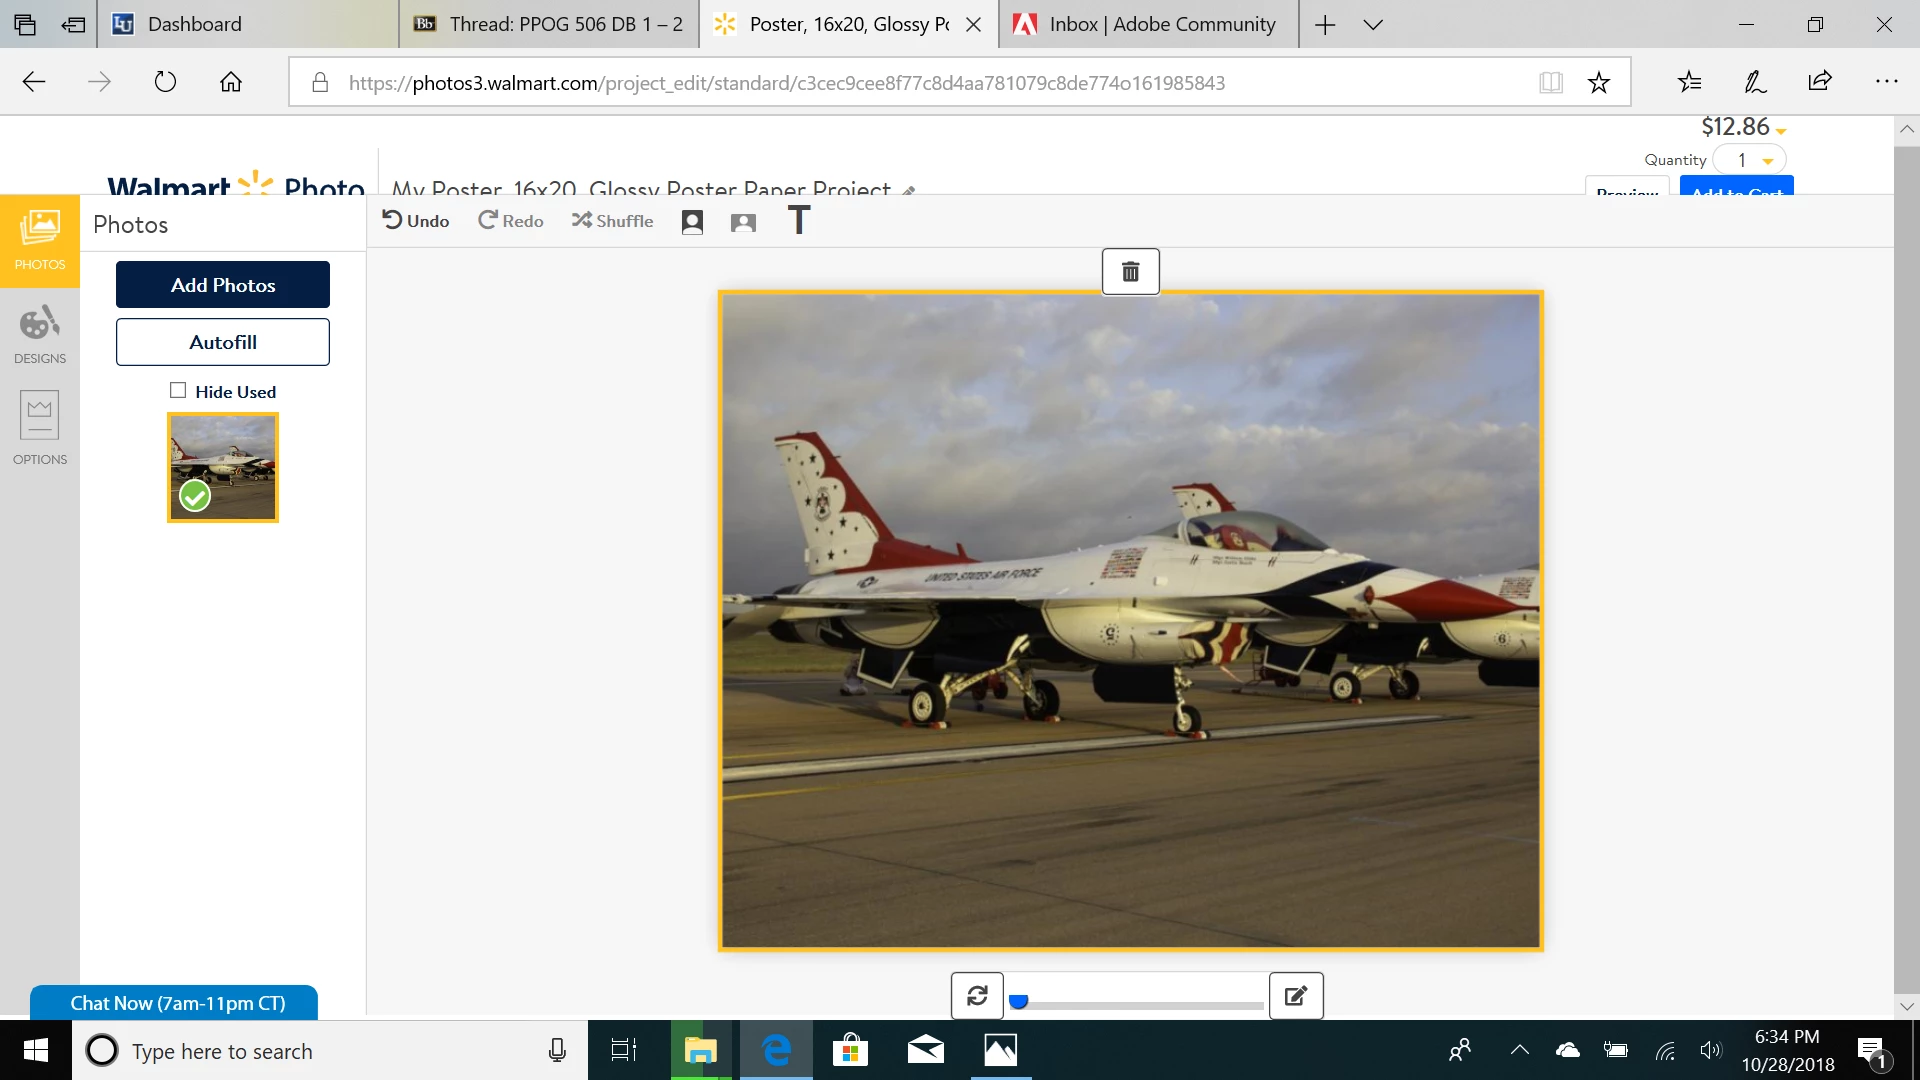Toggle the Hide Used checkbox
This screenshot has width=1920, height=1080.
[178, 391]
